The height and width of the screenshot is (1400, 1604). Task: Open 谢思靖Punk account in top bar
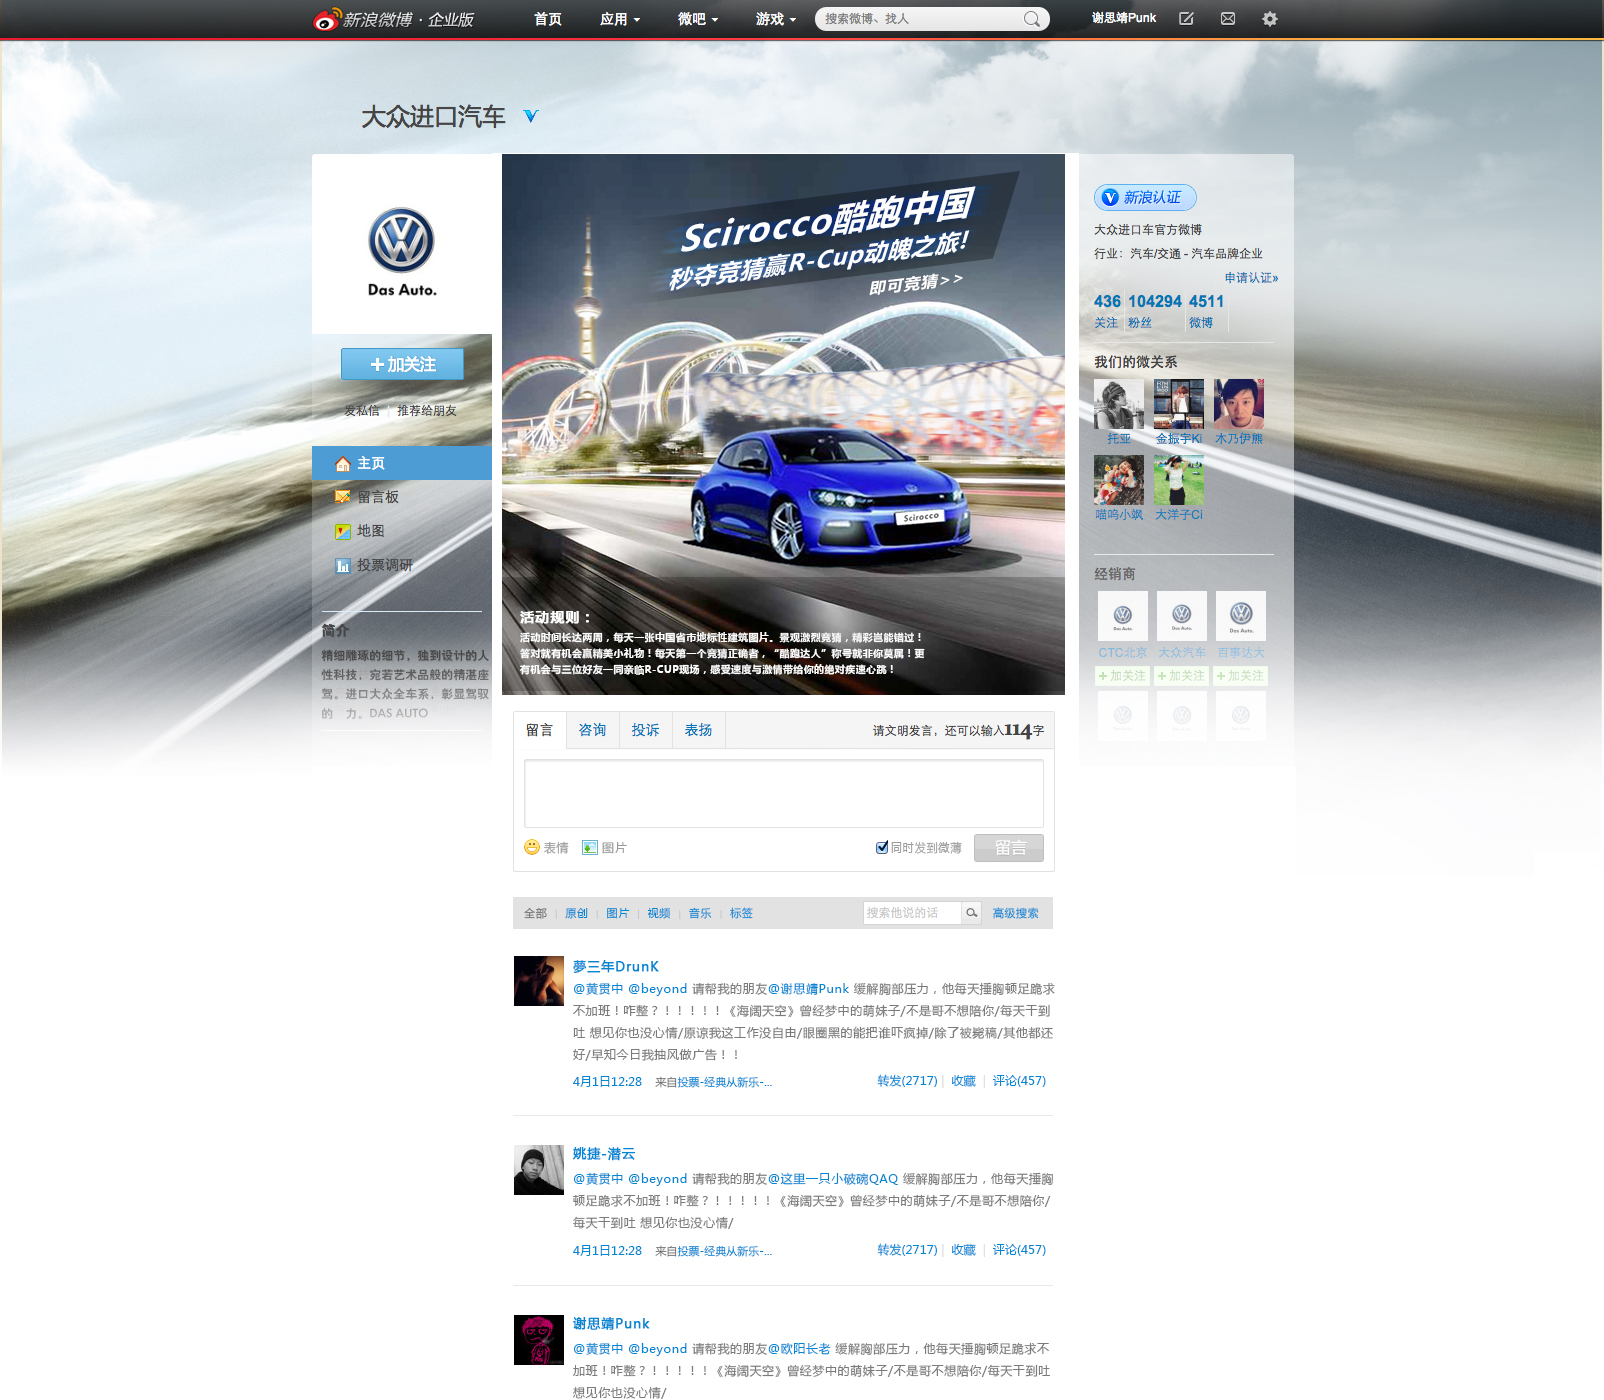1124,18
